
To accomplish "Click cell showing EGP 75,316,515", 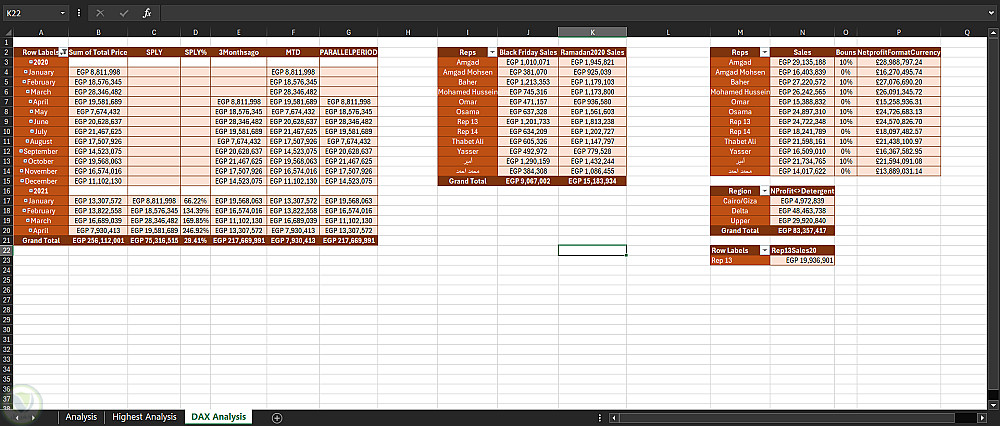I will click(154, 240).
